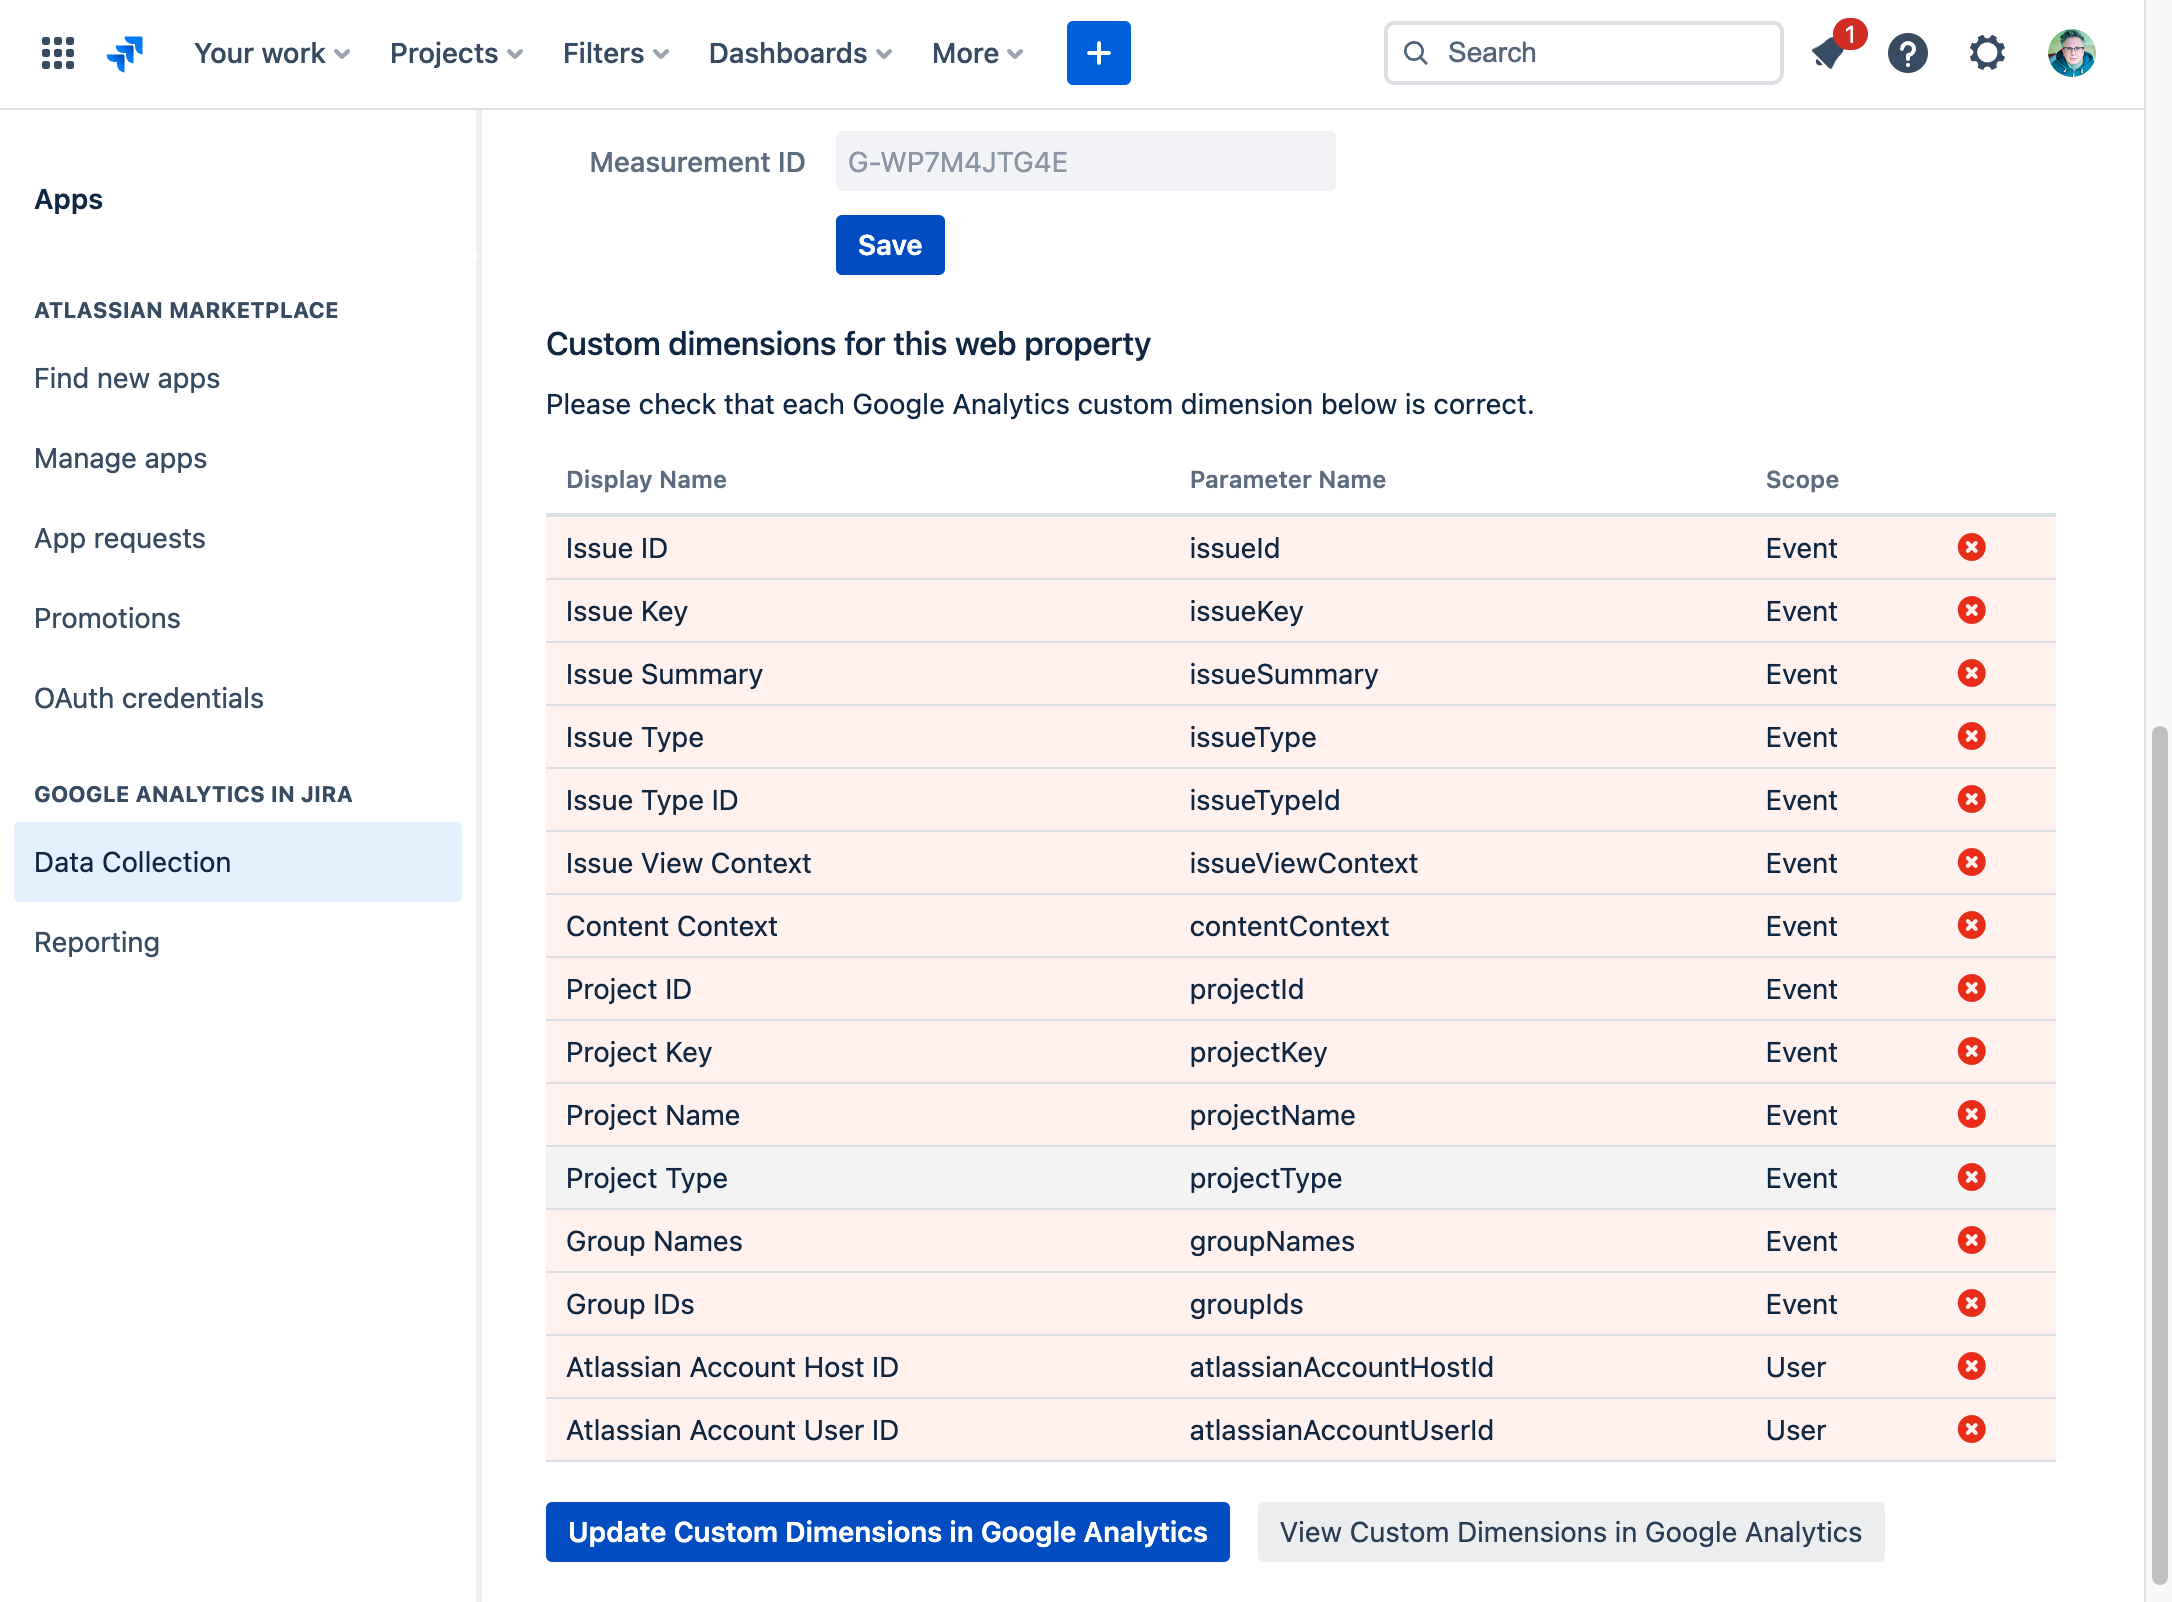
Task: Open the notifications bell icon
Action: click(x=1829, y=53)
